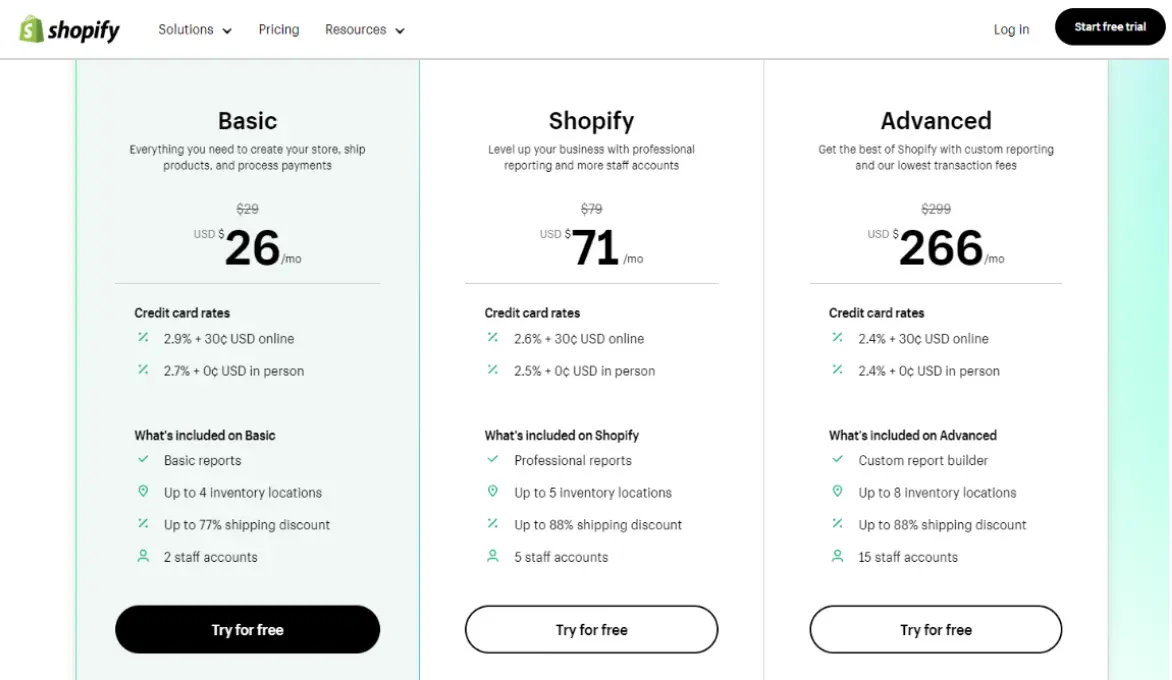1172x680 pixels.
Task: Select the checkmark icon next to Professional reports
Action: (492, 460)
